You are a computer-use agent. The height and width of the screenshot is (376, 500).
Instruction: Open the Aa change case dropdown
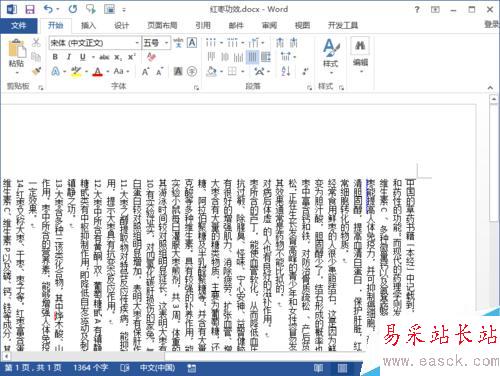[x=121, y=71]
